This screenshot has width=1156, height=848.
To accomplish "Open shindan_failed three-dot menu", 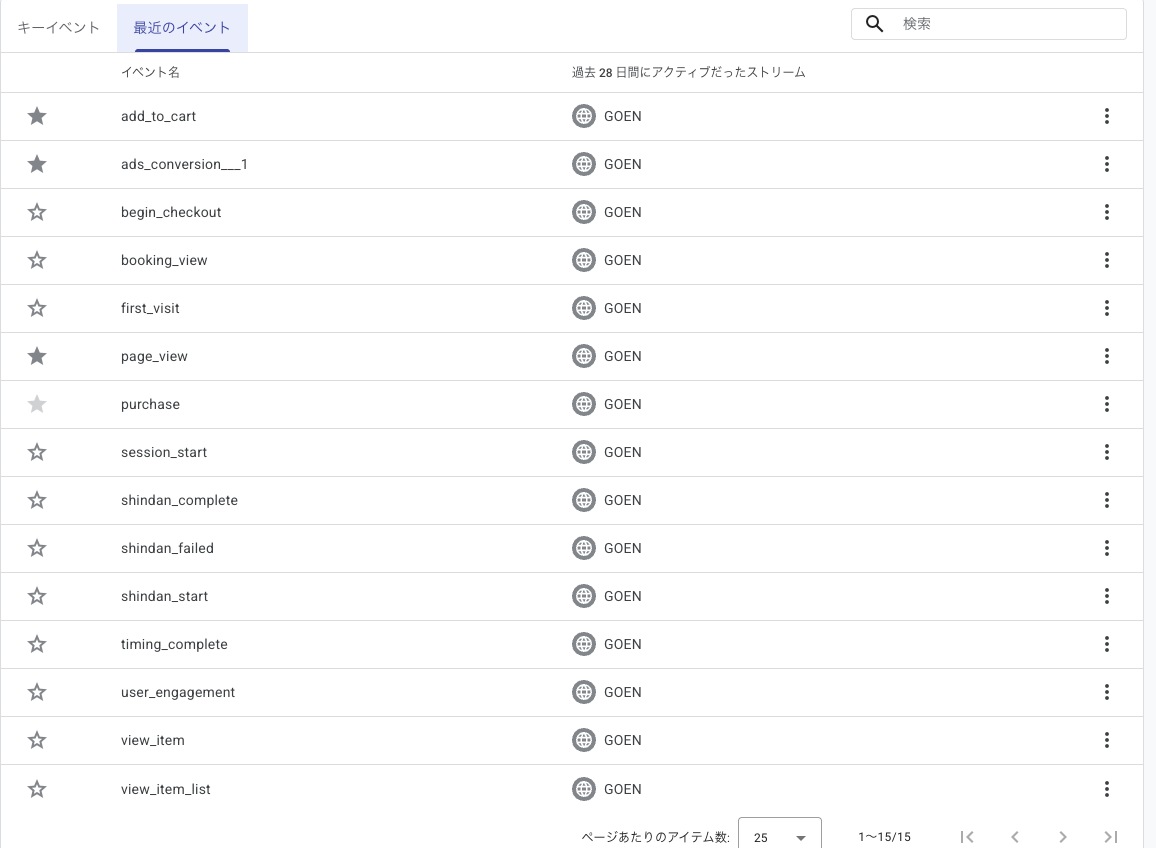I will [1107, 548].
